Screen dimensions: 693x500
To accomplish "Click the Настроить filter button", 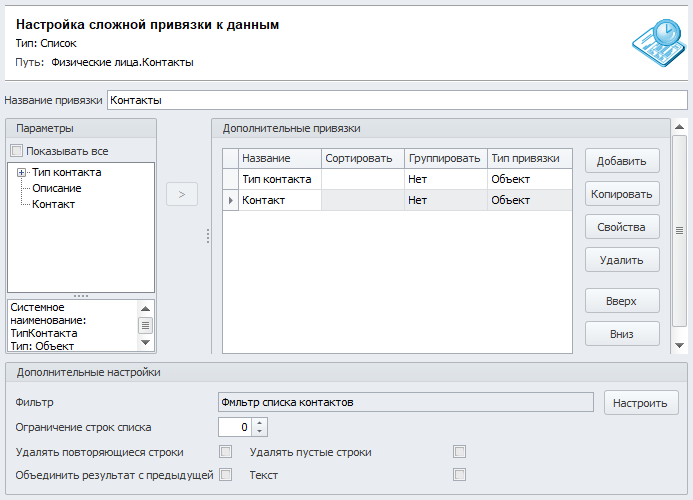I will (x=641, y=403).
